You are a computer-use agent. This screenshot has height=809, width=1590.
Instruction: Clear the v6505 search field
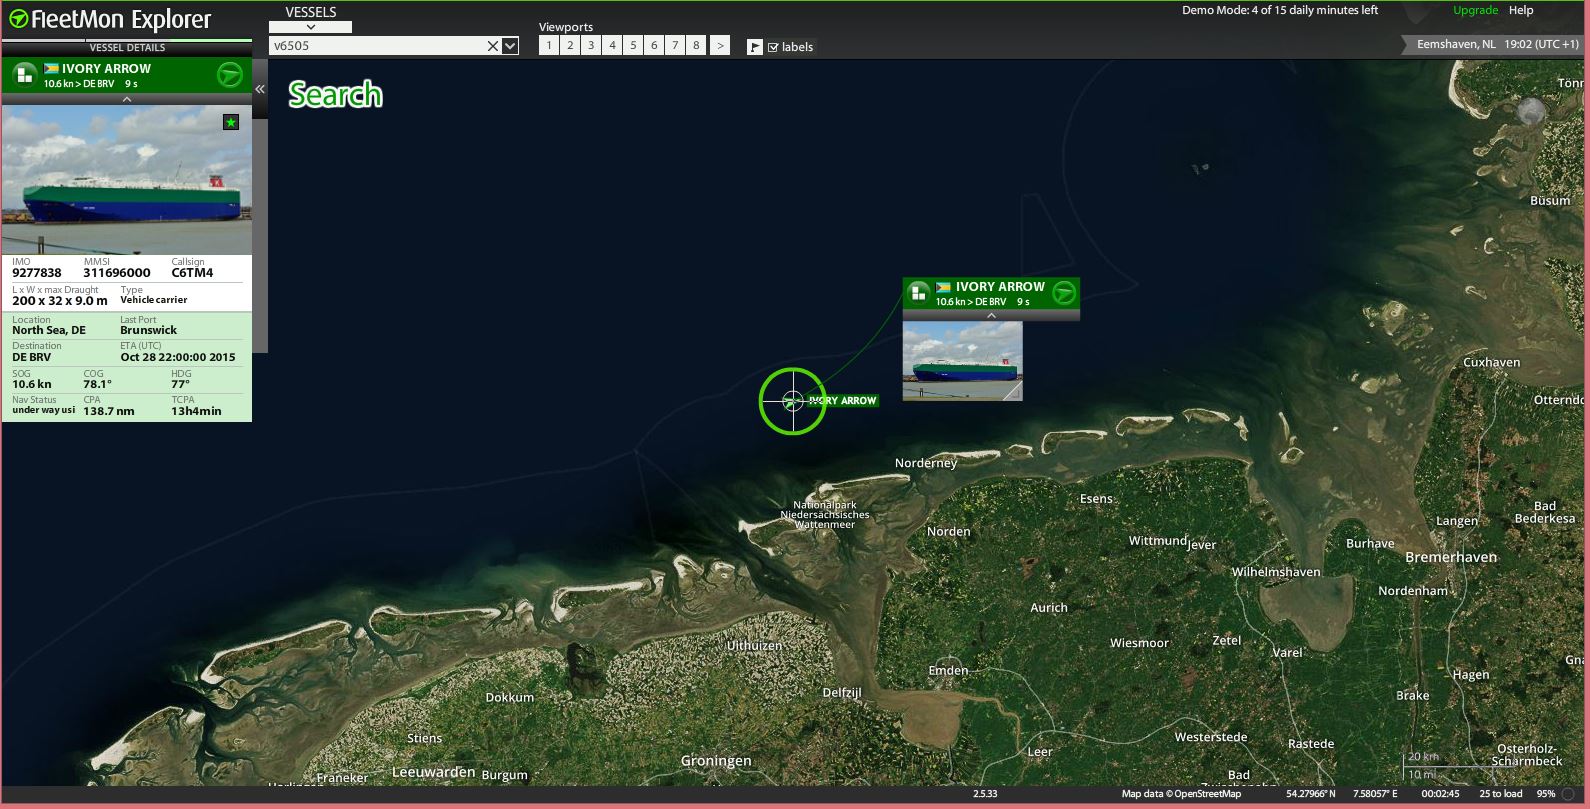[493, 46]
